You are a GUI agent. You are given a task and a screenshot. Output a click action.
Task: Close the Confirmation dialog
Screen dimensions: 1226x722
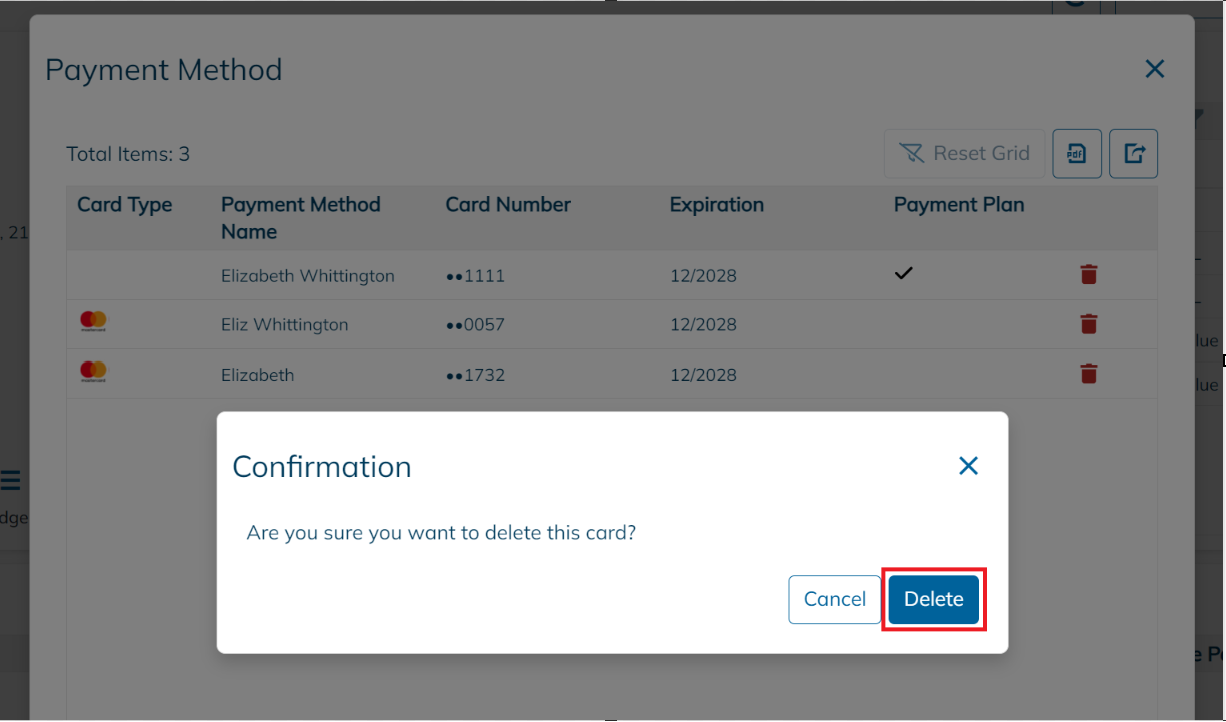click(x=967, y=466)
